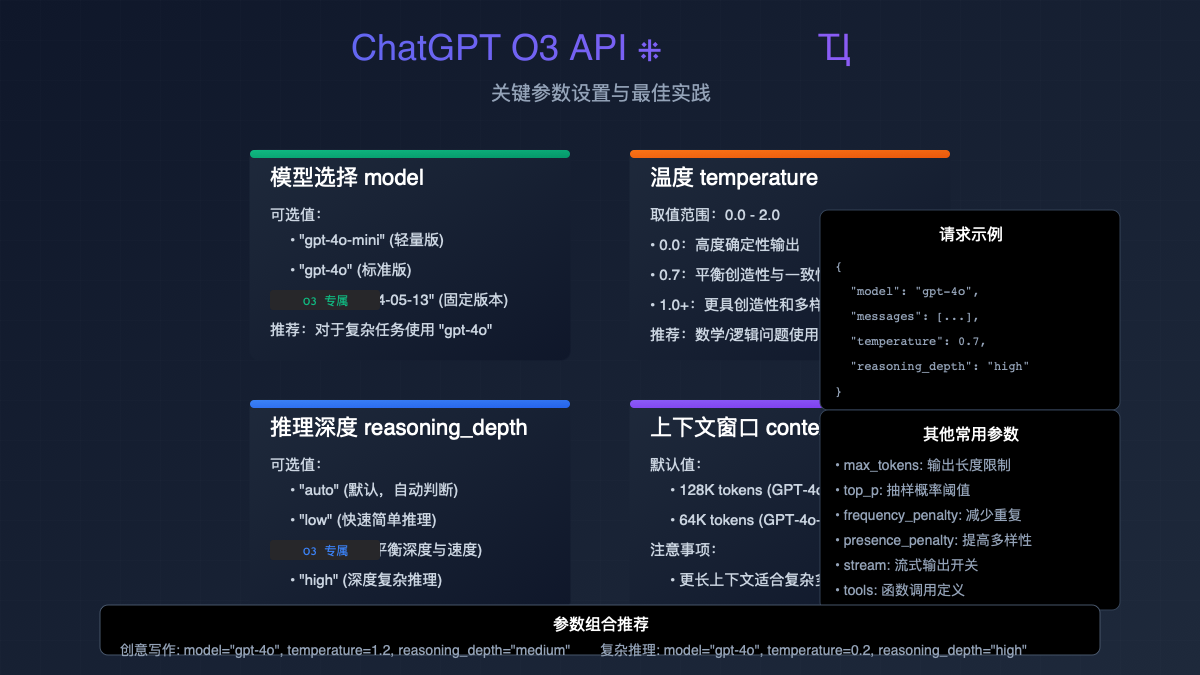Click the "平衡深度与速度)" option text

pyautogui.click(x=431, y=550)
